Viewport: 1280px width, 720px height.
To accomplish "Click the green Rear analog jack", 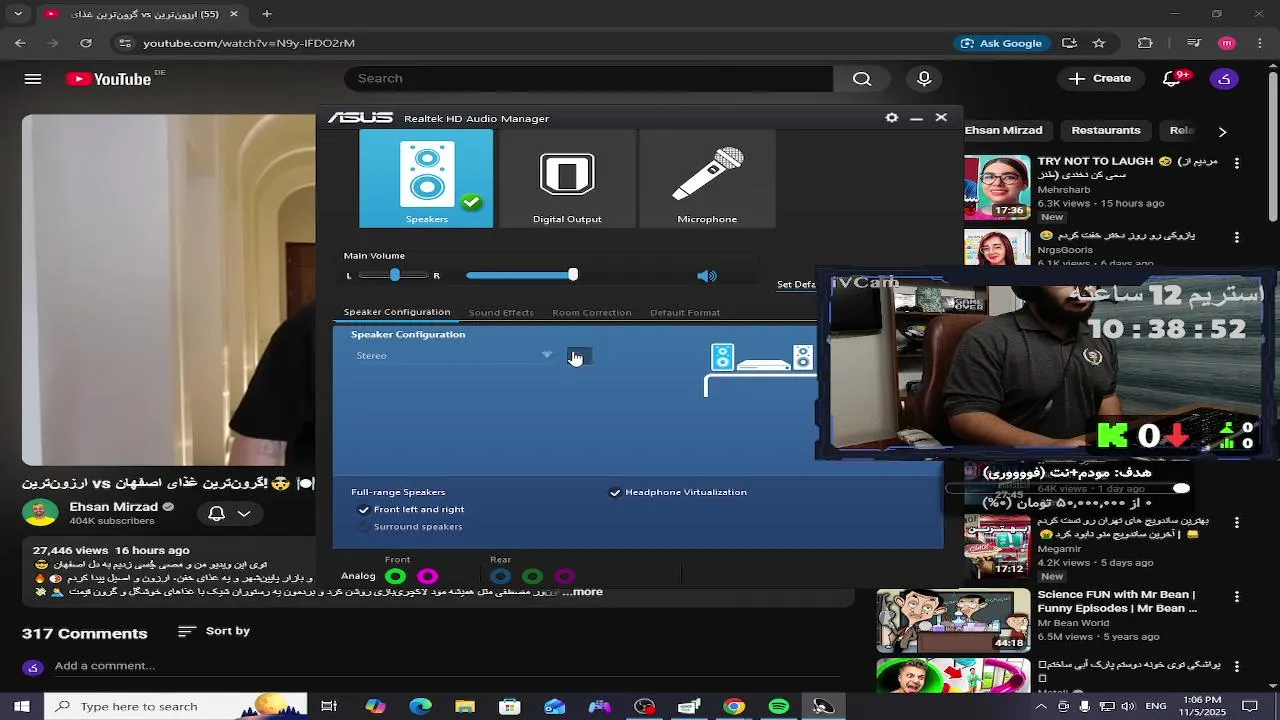I will pos(533,576).
